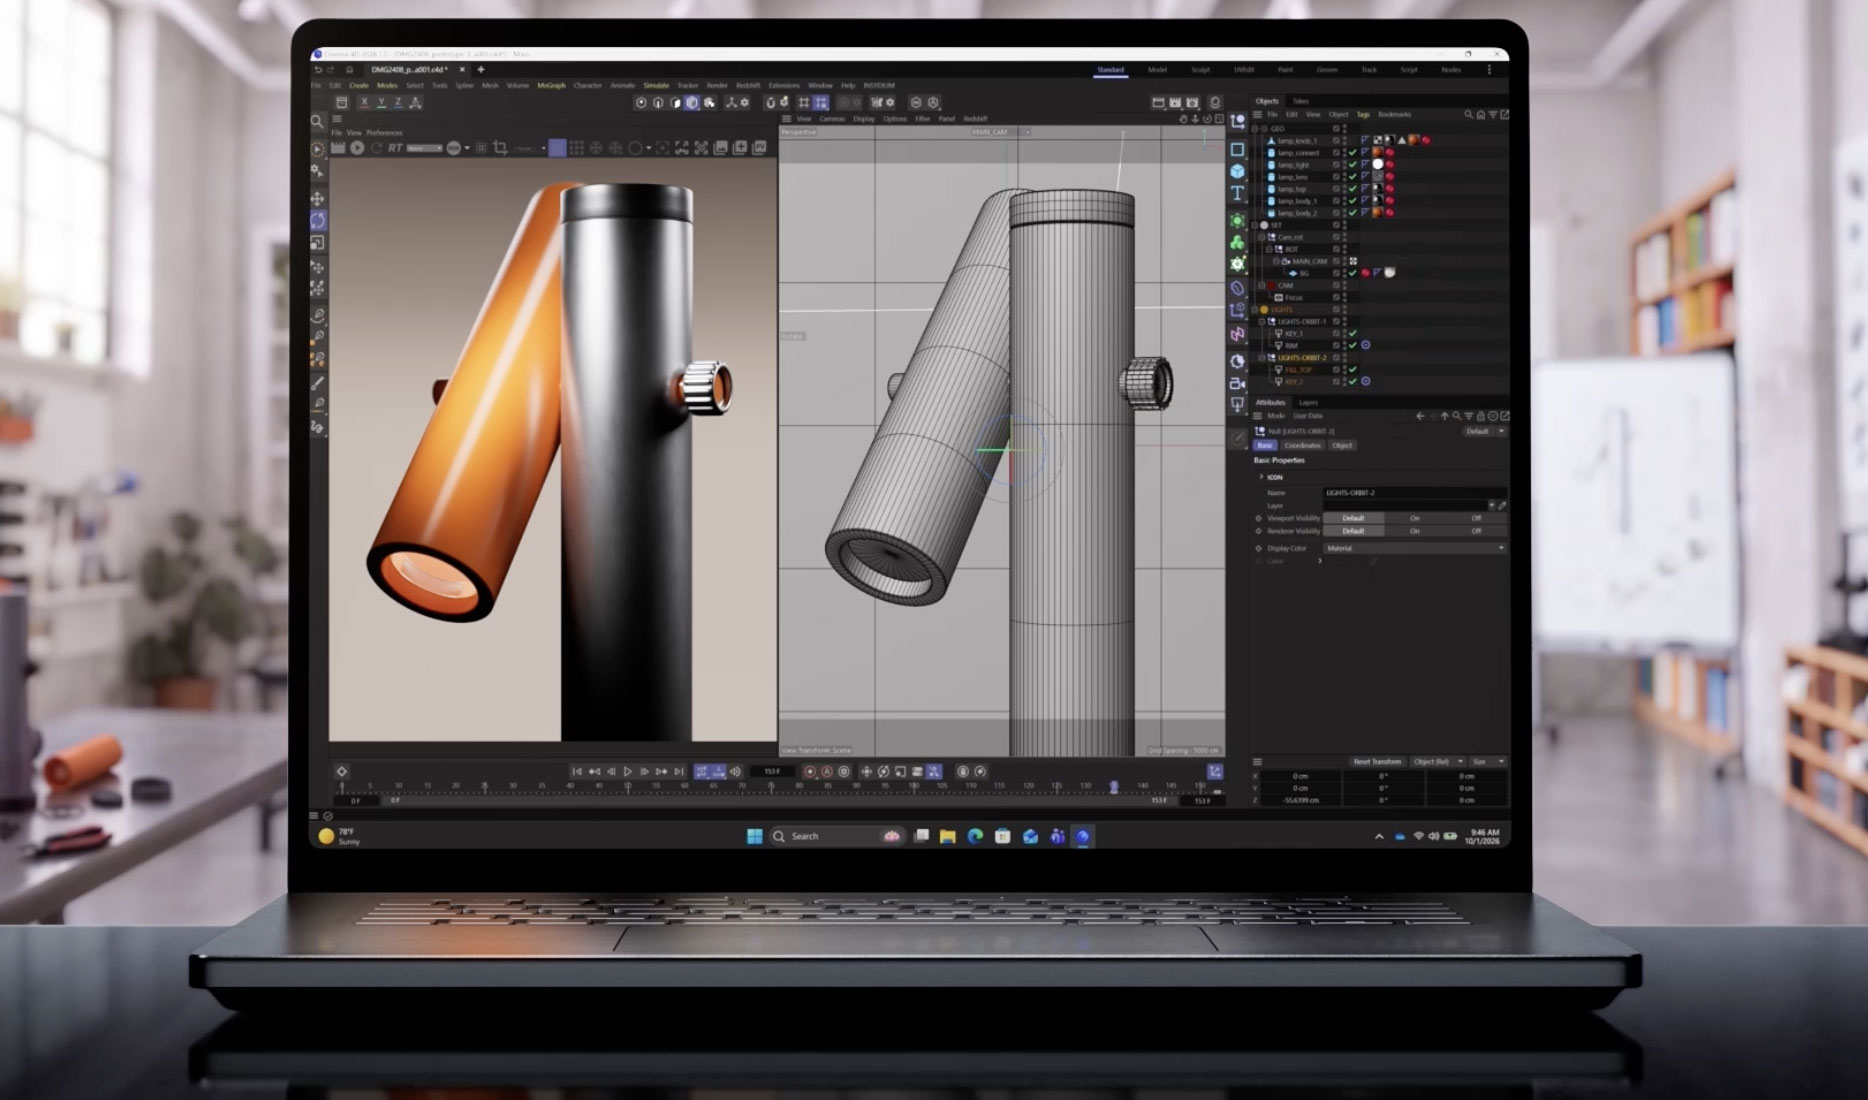Set Viewport Visibility to On
The image size is (1868, 1100).
1414,518
